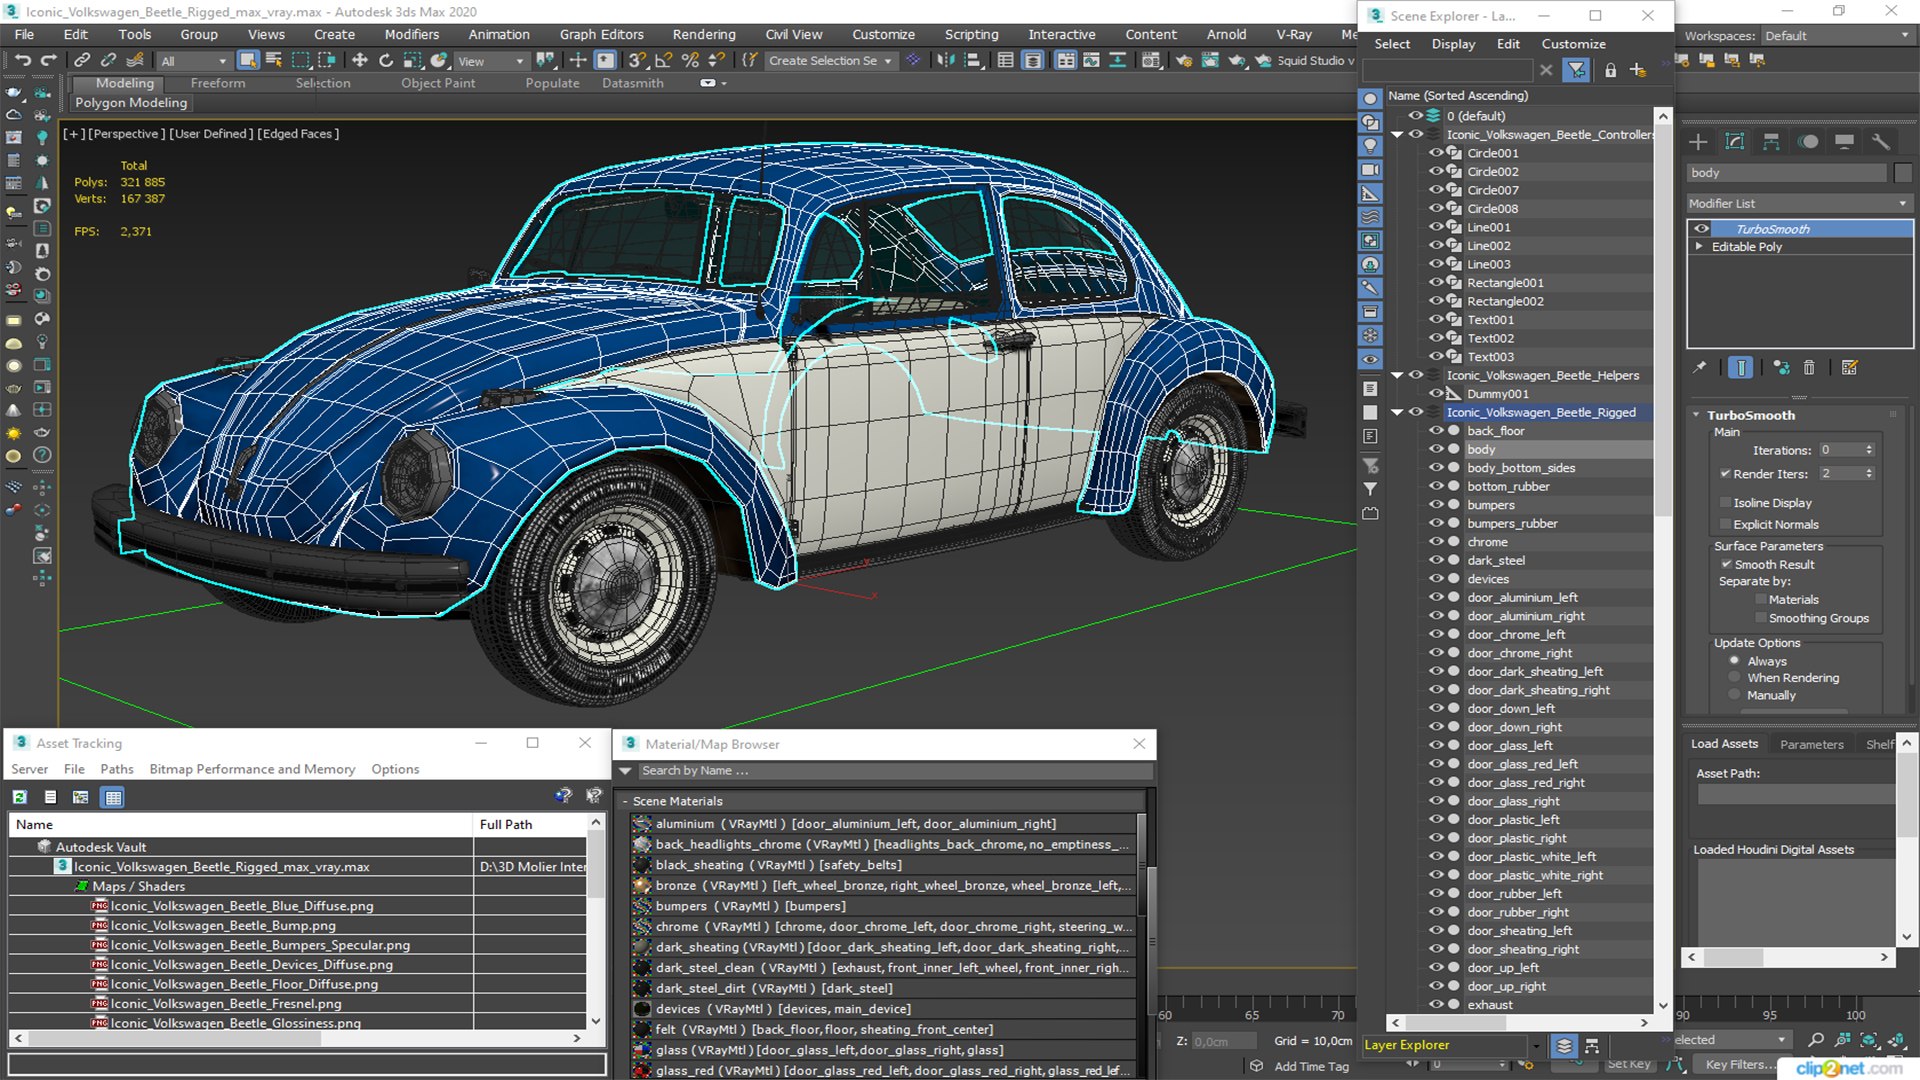Screen dimensions: 1920x1080
Task: Collapse the Iconic_Volkswagen_Beetle_Controllers layer
Action: tap(1397, 135)
